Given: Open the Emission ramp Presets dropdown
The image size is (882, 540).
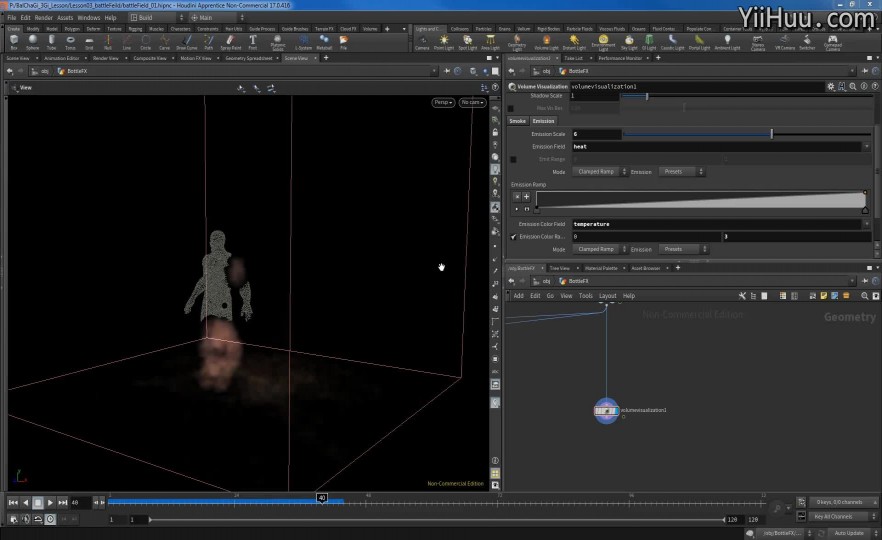Looking at the screenshot, I should 683,172.
